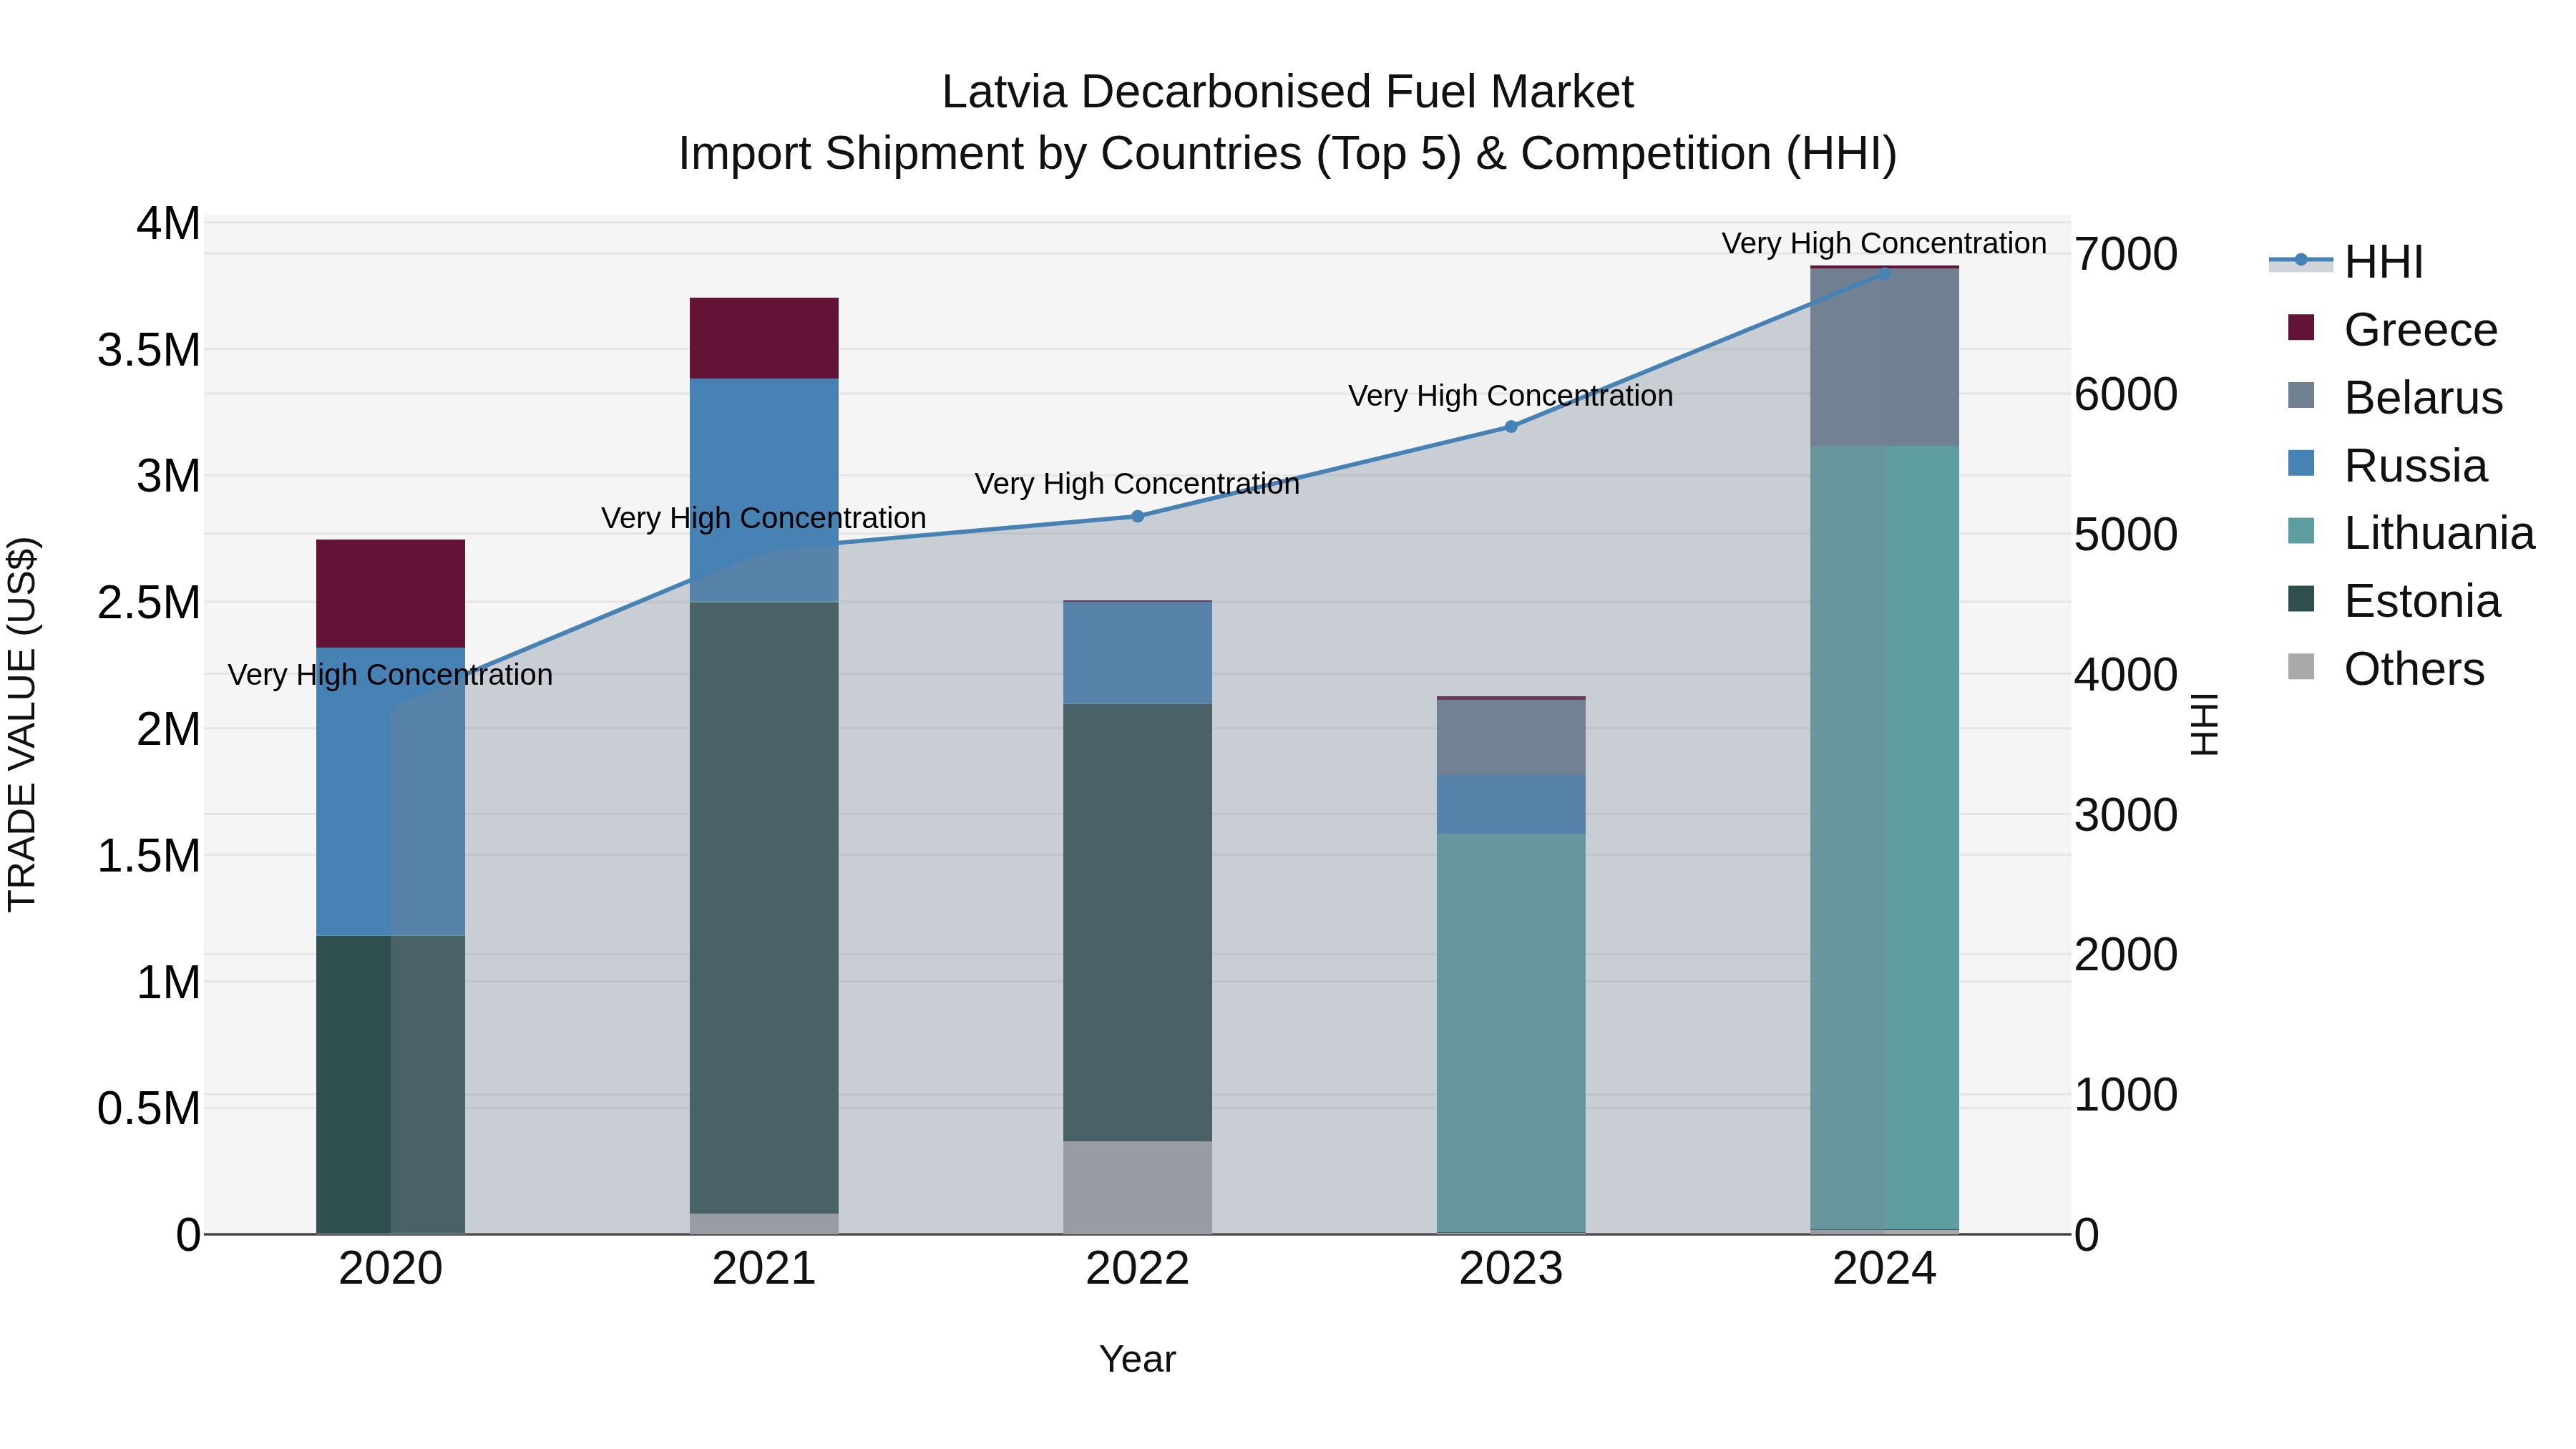Screen dimensions: 2576x1449
Task: Select the Russia segment in the 2022 bar
Action: pos(1137,653)
